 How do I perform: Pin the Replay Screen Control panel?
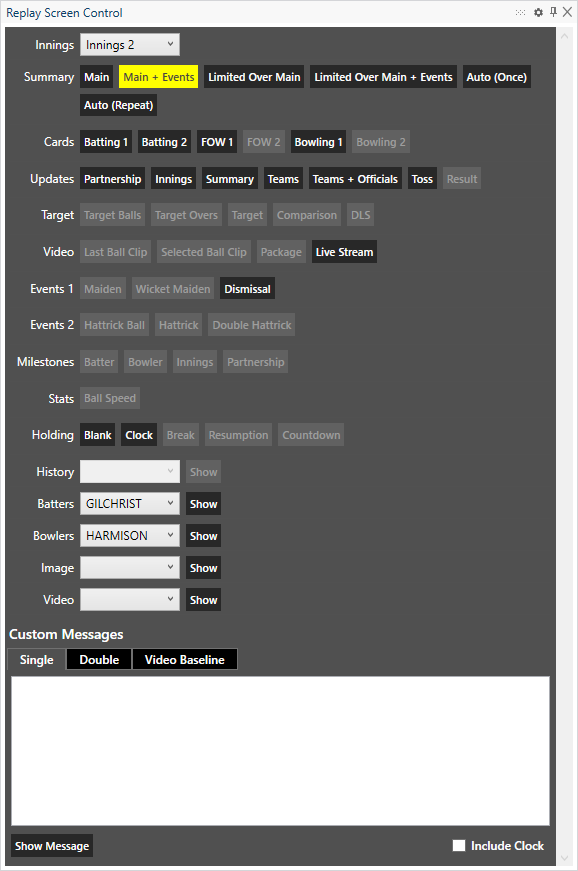(x=553, y=12)
